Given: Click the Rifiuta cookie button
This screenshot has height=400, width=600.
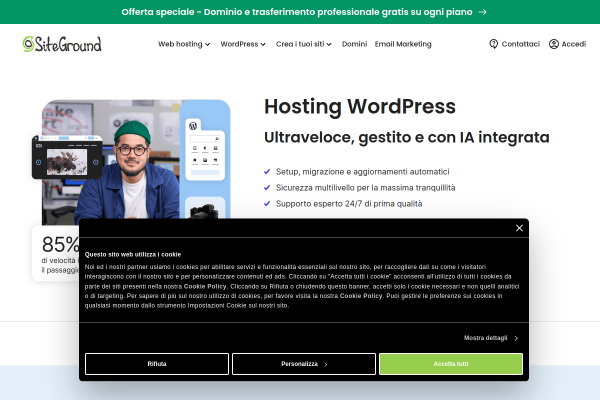Looking at the screenshot, I should click(157, 364).
